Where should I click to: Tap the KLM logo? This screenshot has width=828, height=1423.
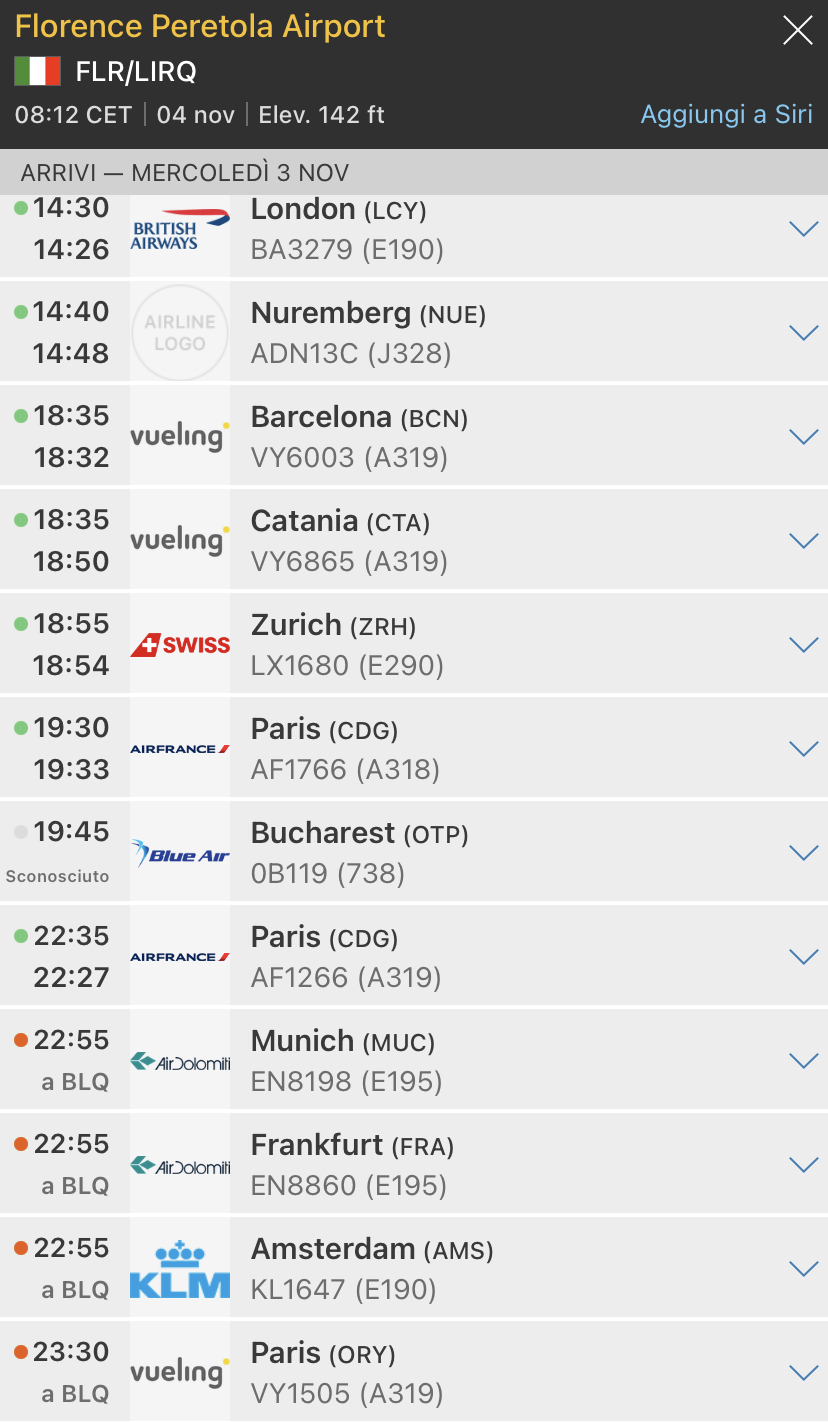180,1269
